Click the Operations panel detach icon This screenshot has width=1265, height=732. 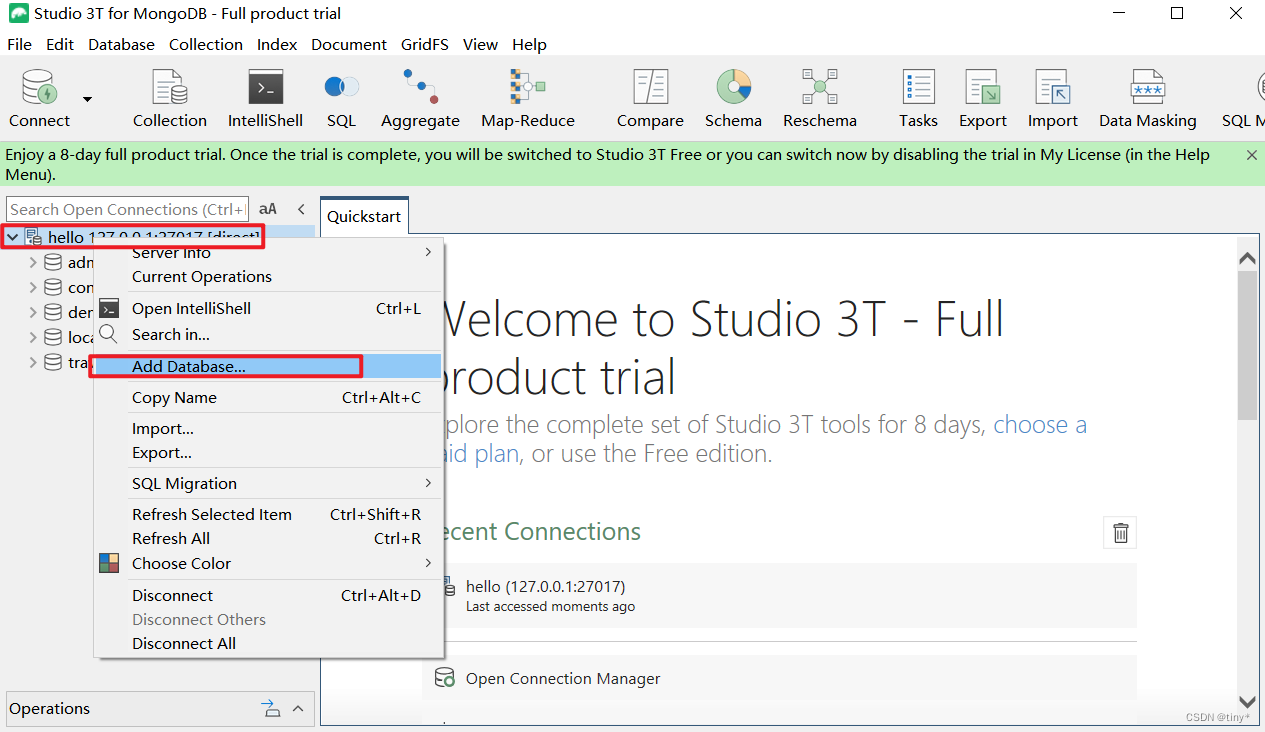point(271,709)
